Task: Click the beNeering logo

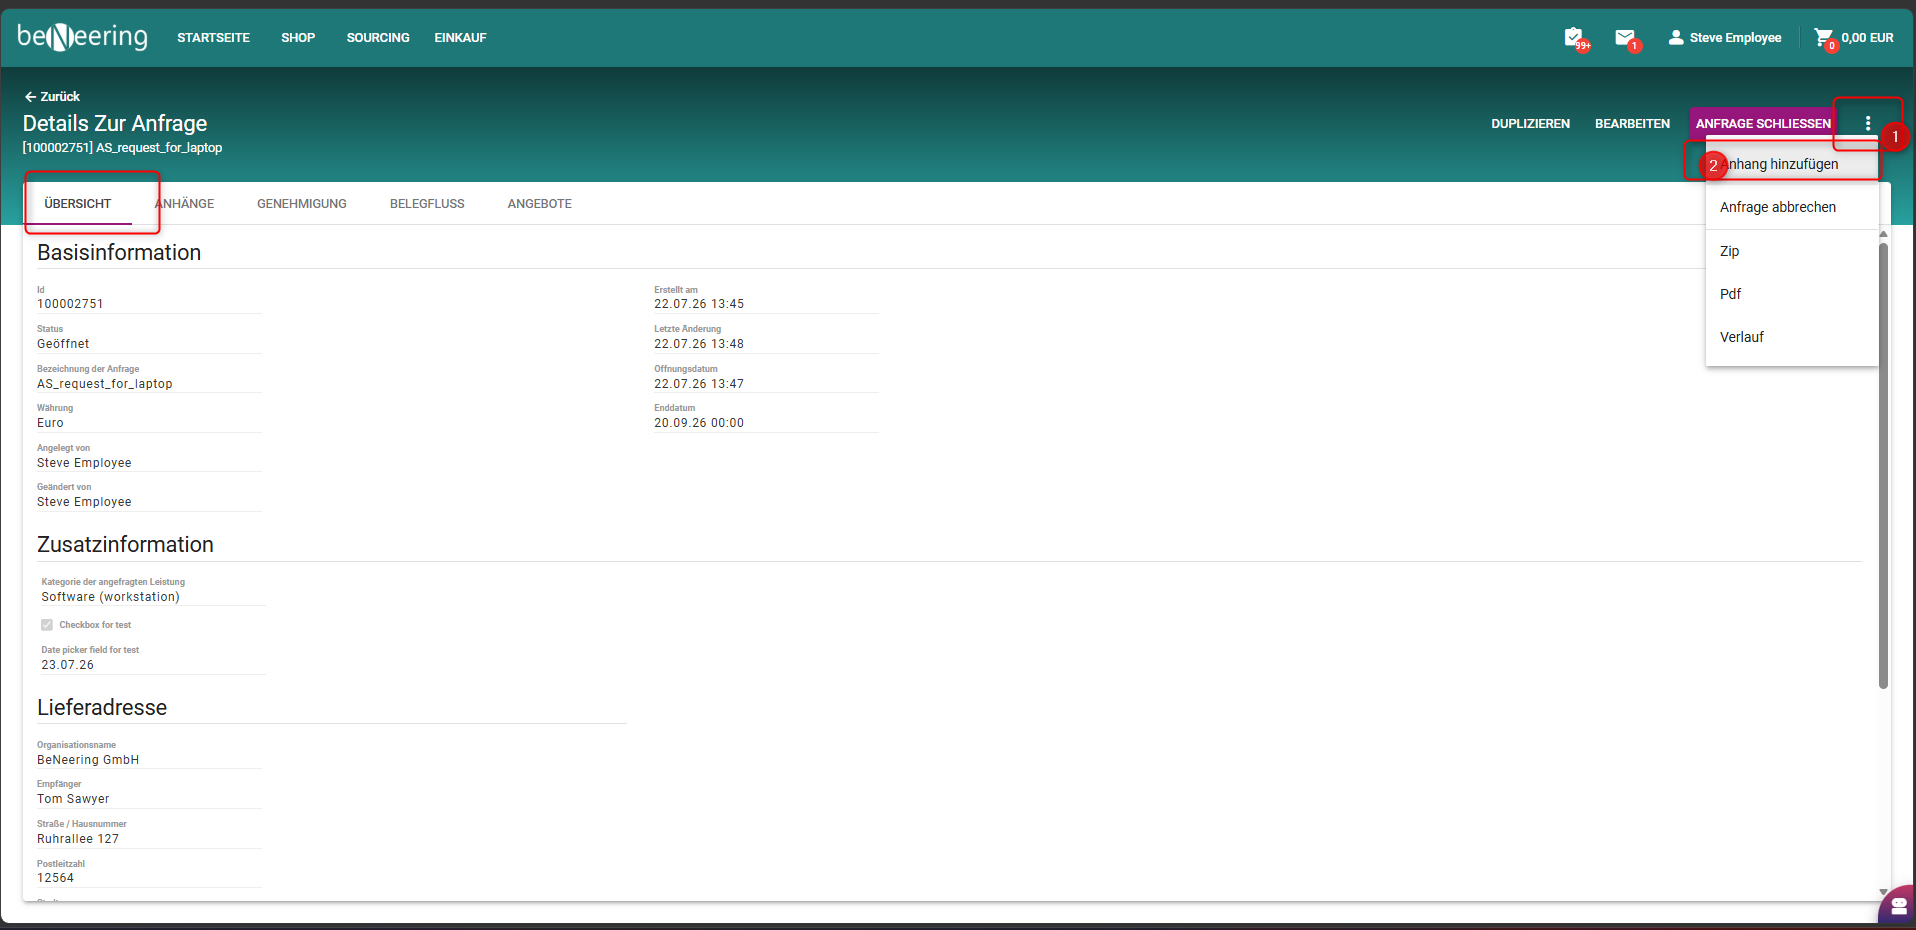Action: click(82, 37)
